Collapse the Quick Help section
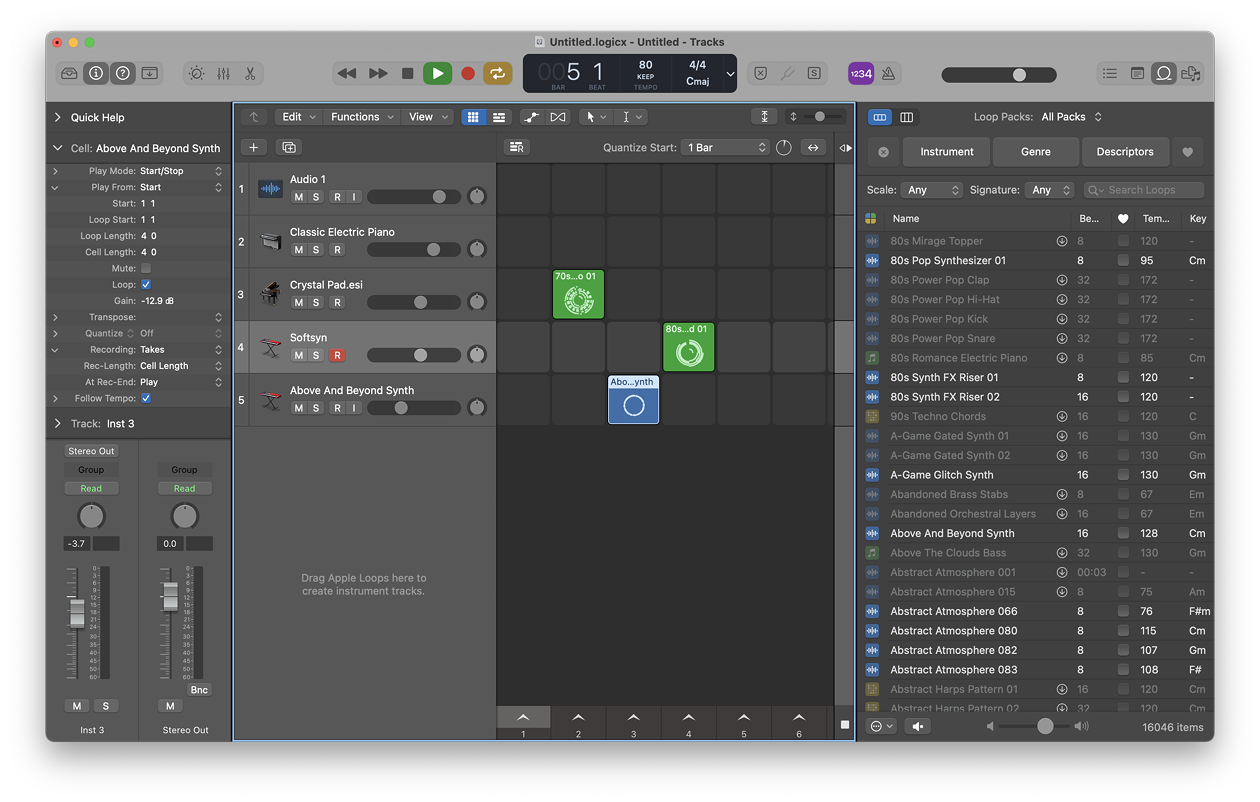 point(58,117)
